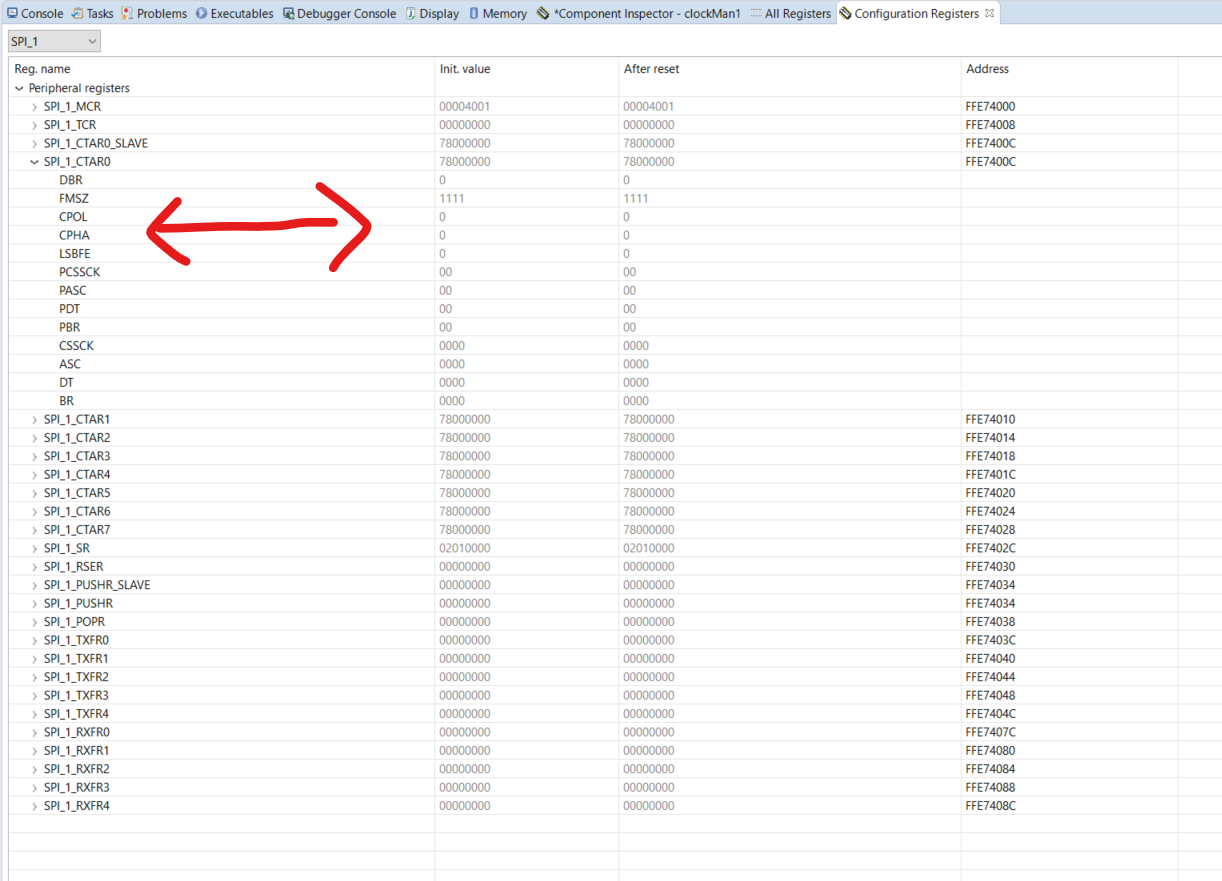This screenshot has width=1222, height=881.
Task: Click the Debugger Console view icon
Action: [287, 13]
